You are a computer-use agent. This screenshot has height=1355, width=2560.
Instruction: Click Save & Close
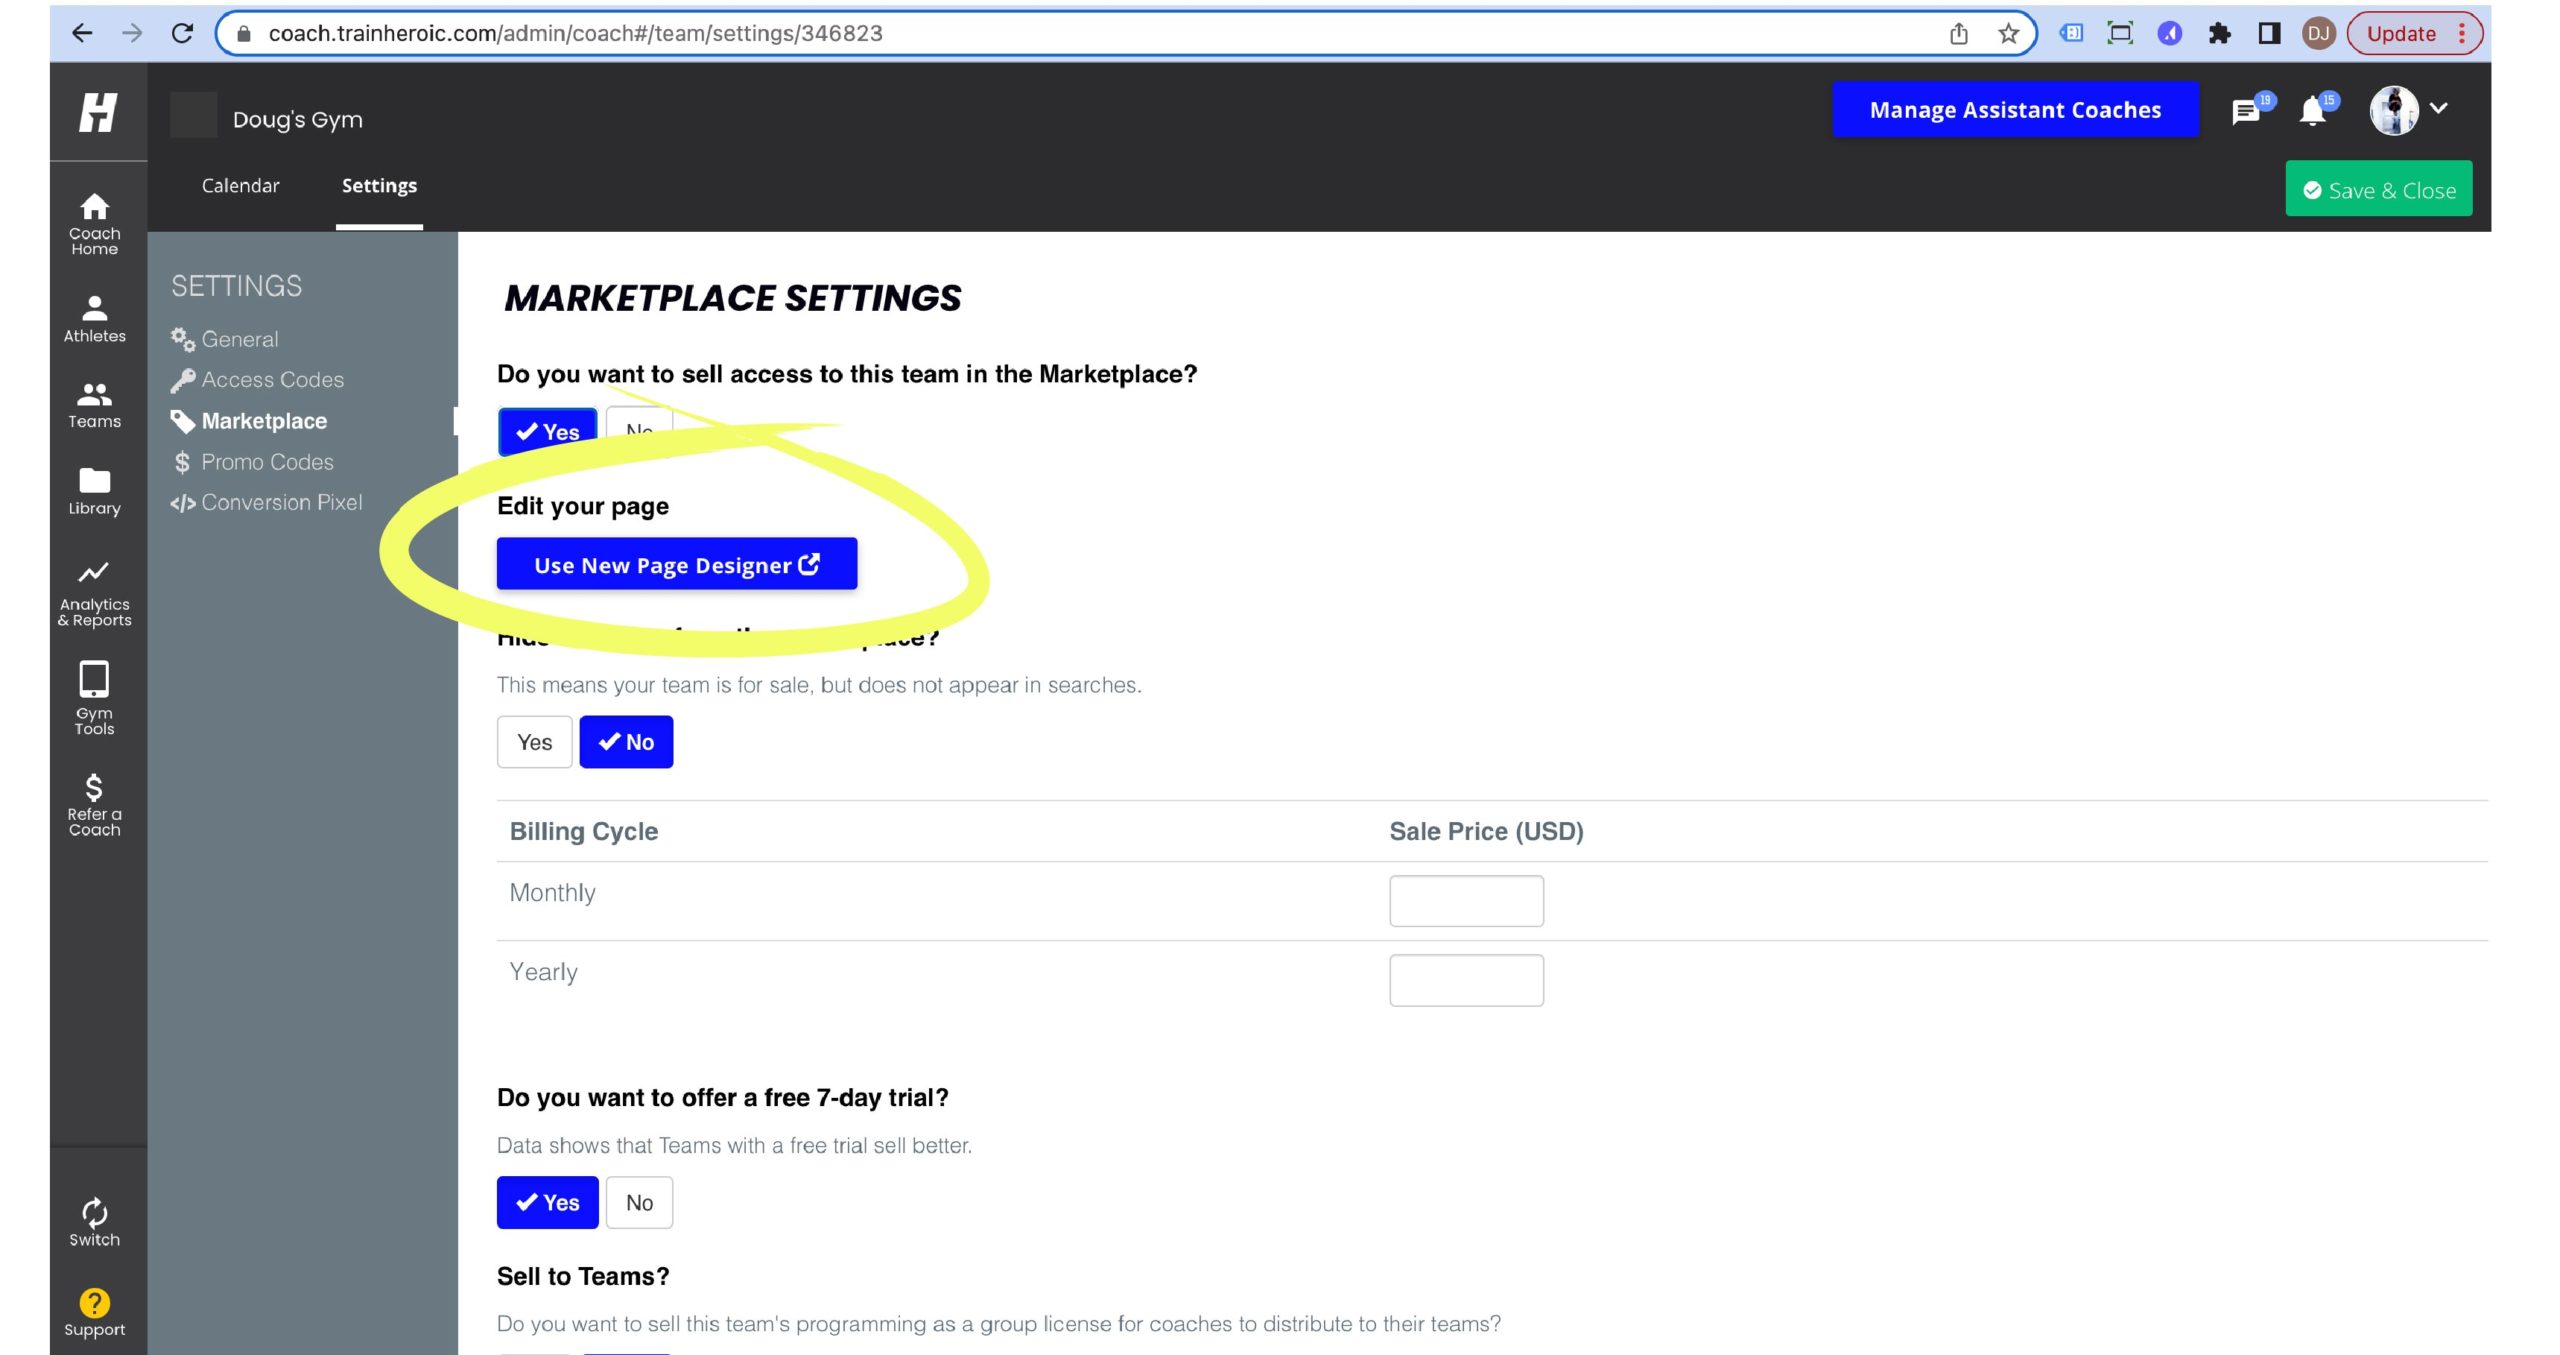tap(2378, 189)
